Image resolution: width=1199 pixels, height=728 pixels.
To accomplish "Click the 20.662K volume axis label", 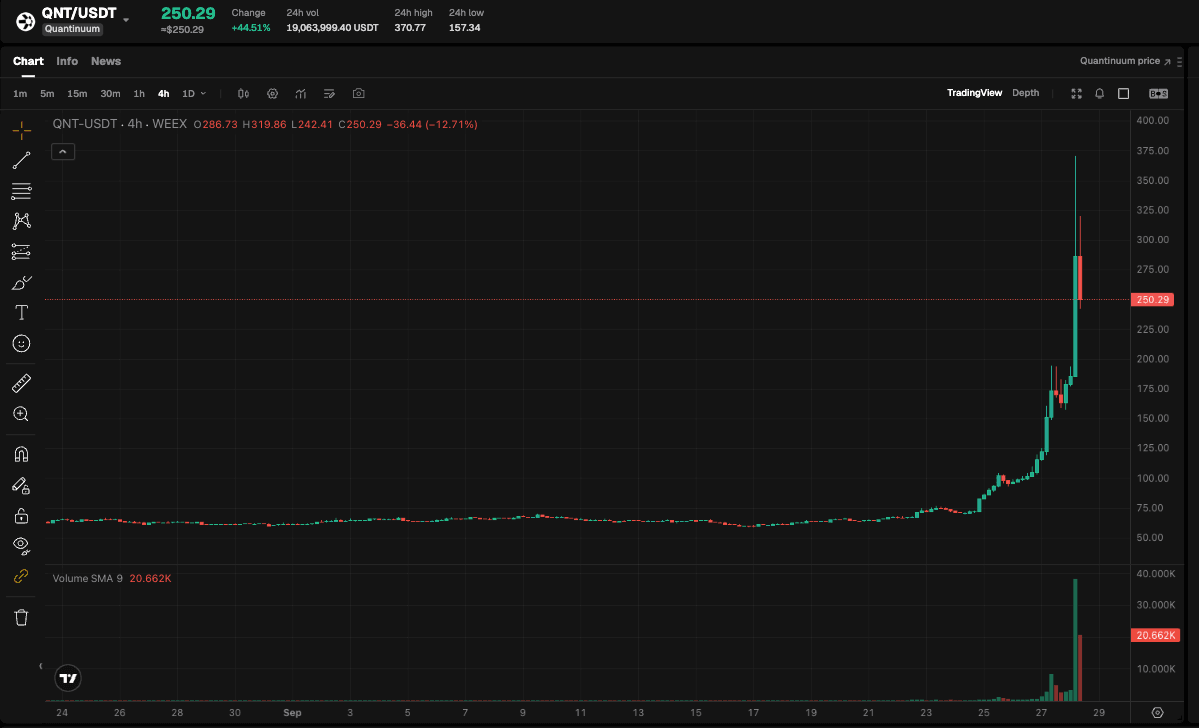I will click(x=1155, y=635).
